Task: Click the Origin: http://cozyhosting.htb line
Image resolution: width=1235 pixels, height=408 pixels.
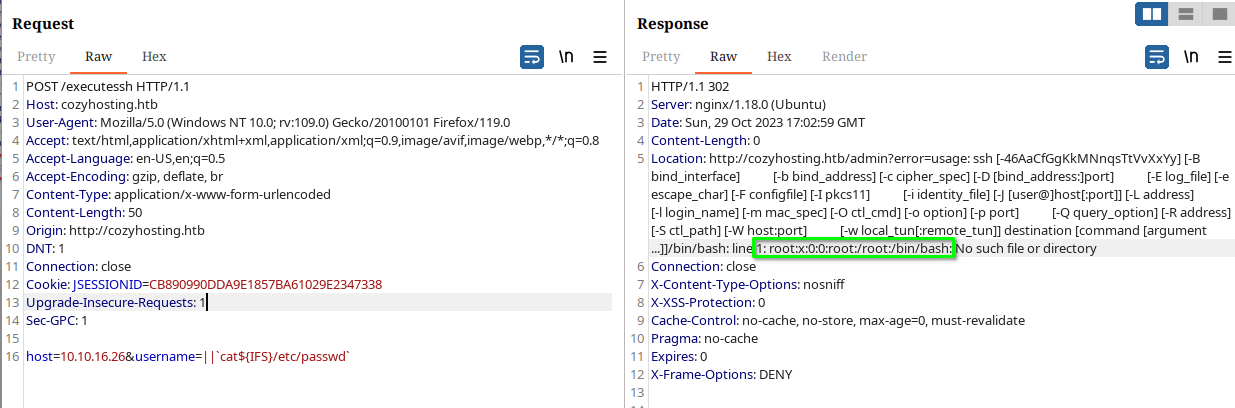Action: (115, 231)
